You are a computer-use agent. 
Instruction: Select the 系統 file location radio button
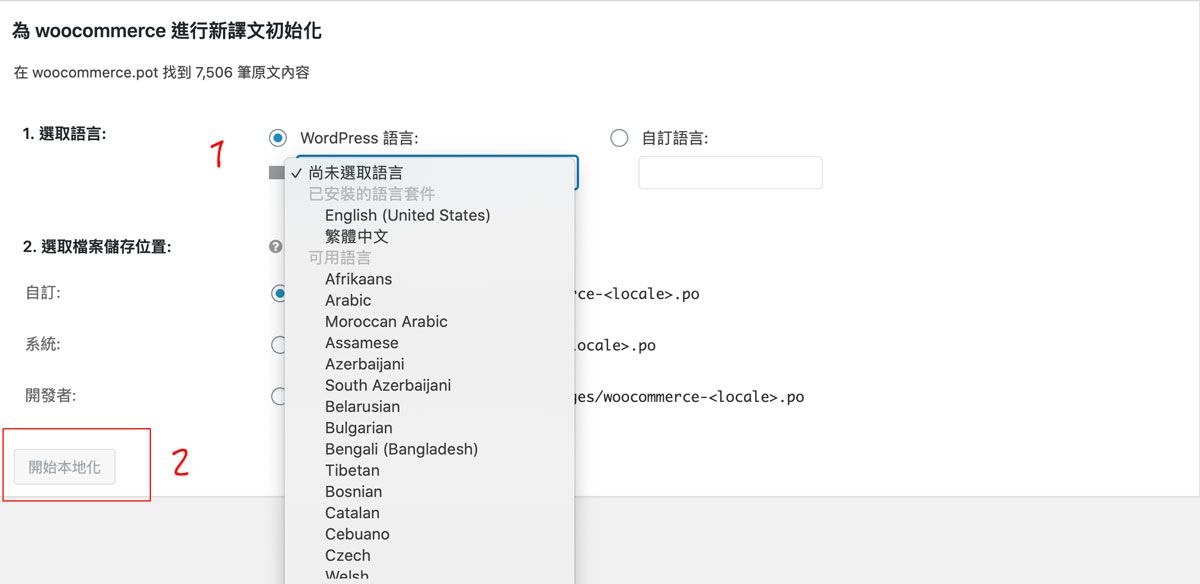pos(278,345)
